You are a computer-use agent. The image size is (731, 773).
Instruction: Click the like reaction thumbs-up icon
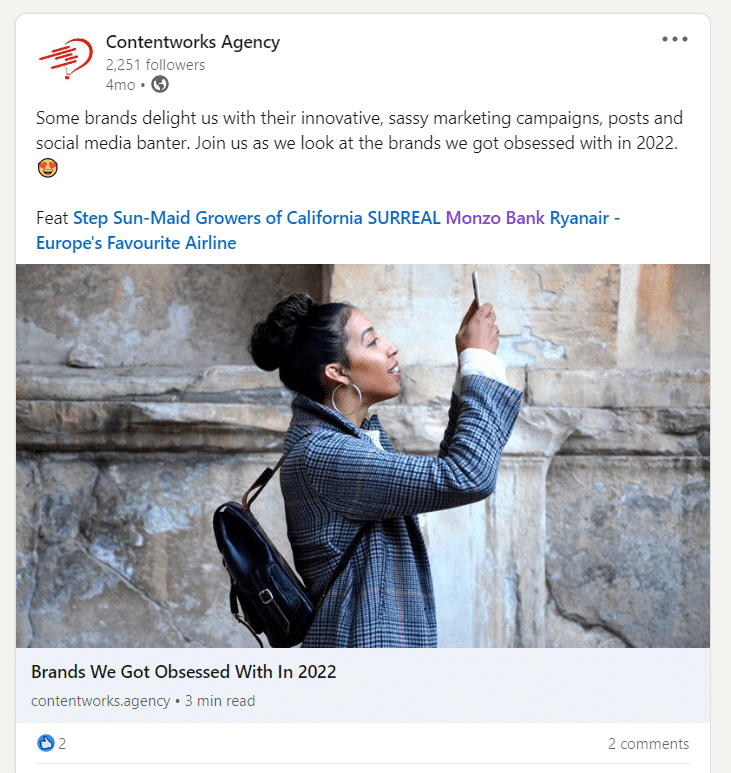coord(46,743)
